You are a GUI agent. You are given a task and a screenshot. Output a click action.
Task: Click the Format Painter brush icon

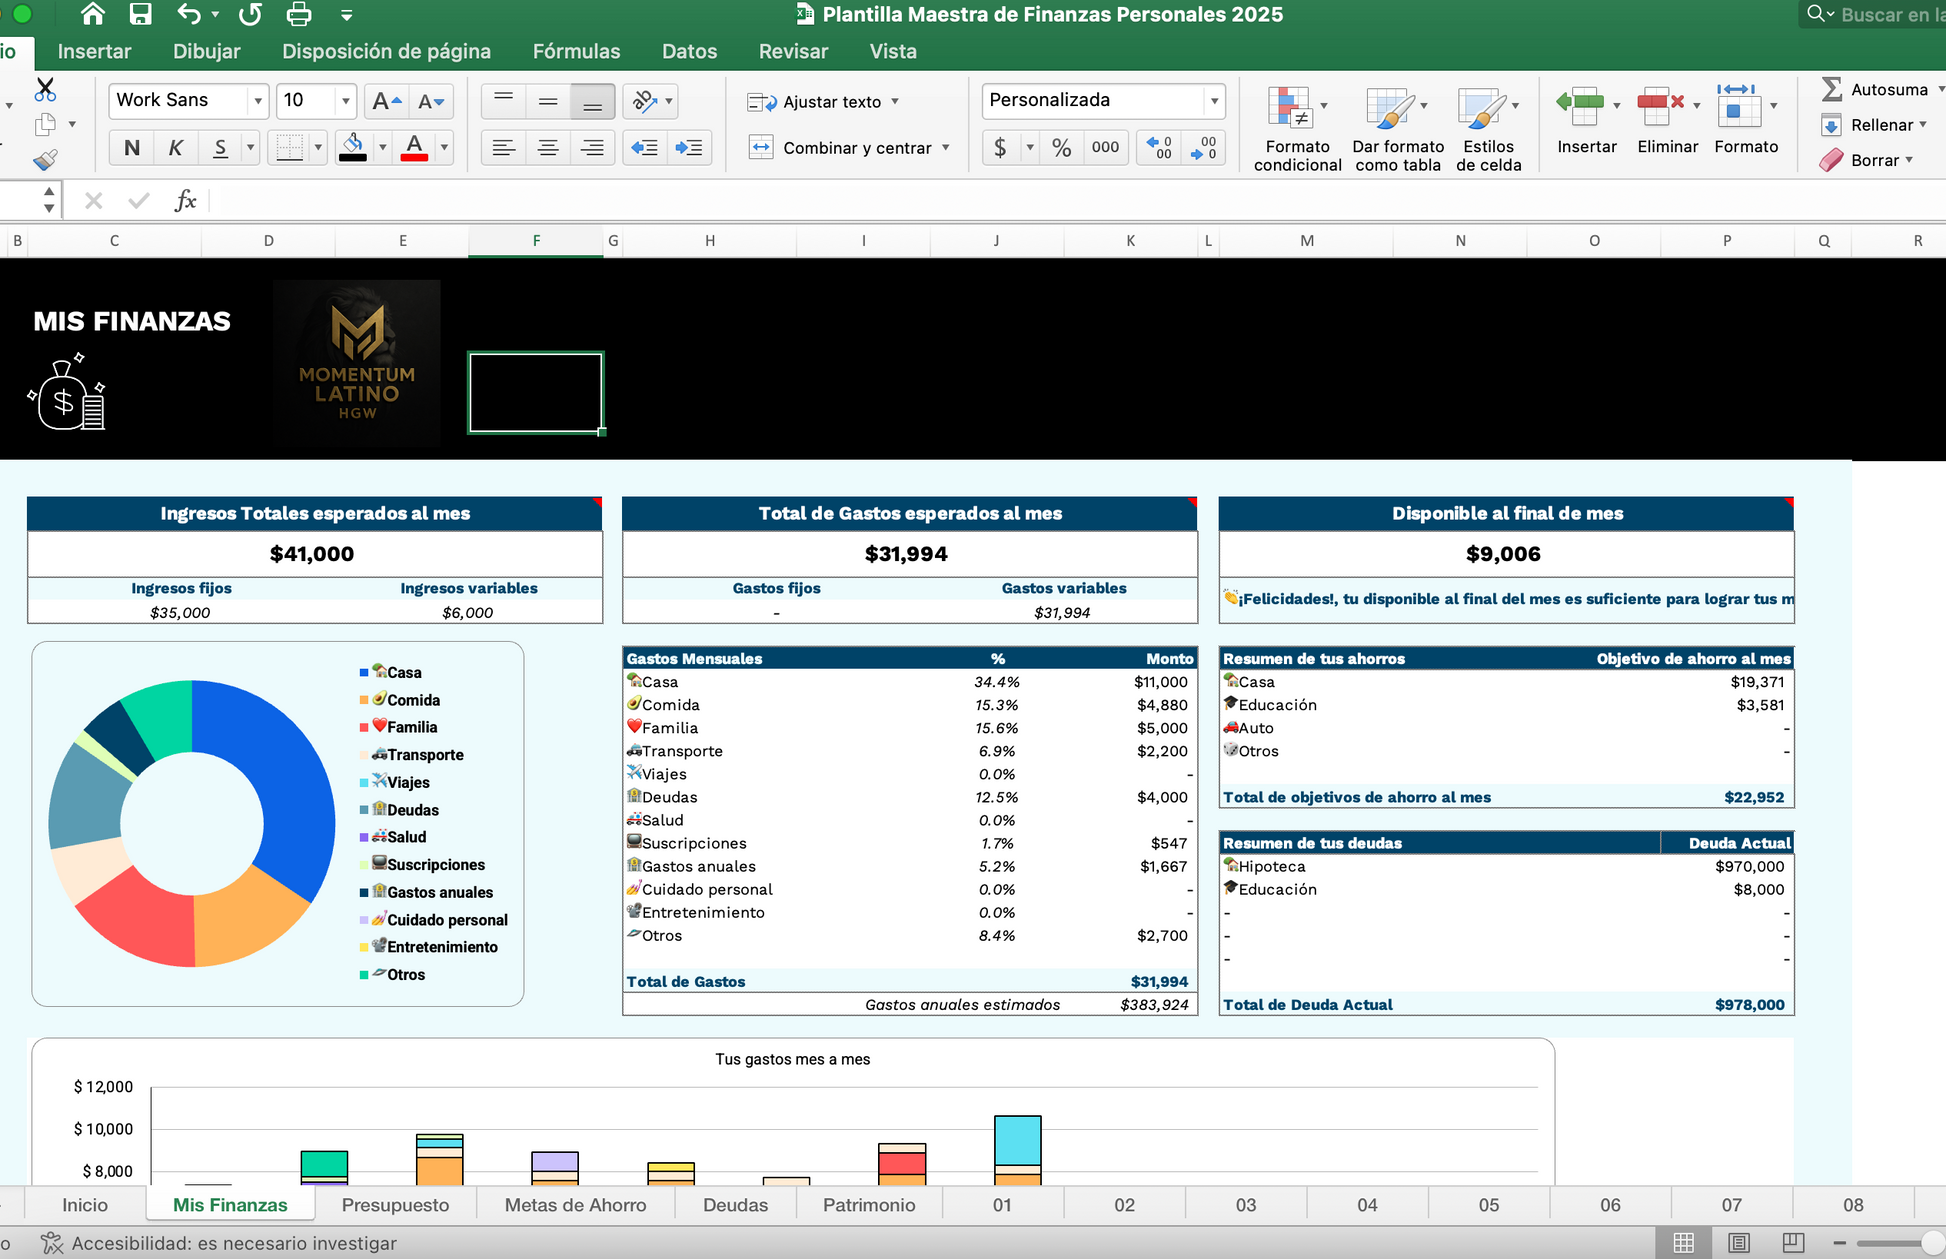(x=45, y=160)
